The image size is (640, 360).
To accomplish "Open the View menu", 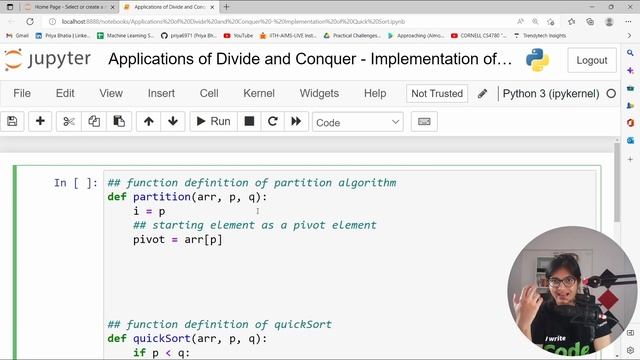I will 111,93.
